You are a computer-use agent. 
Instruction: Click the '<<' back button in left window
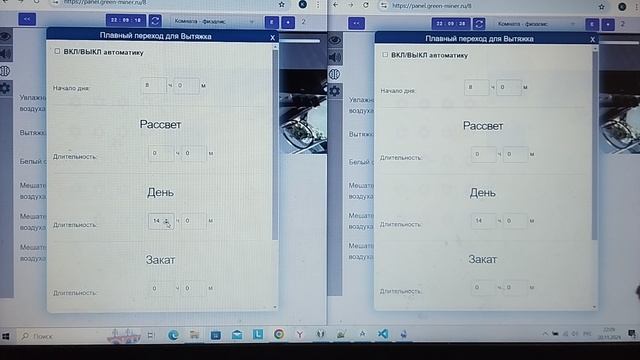click(27, 19)
